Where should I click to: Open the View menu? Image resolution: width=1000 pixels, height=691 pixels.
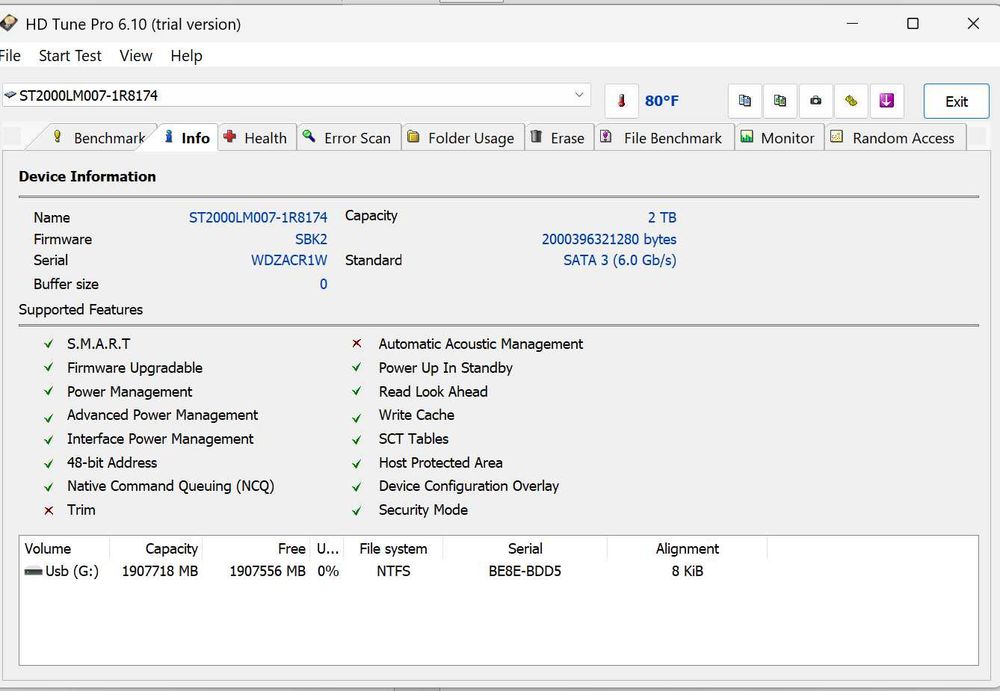click(x=136, y=56)
